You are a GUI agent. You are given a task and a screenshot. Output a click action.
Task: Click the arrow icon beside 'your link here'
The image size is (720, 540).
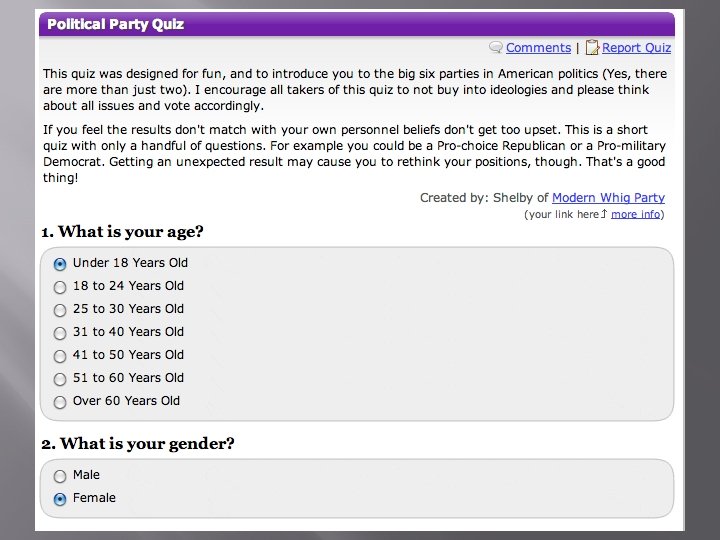pos(605,214)
